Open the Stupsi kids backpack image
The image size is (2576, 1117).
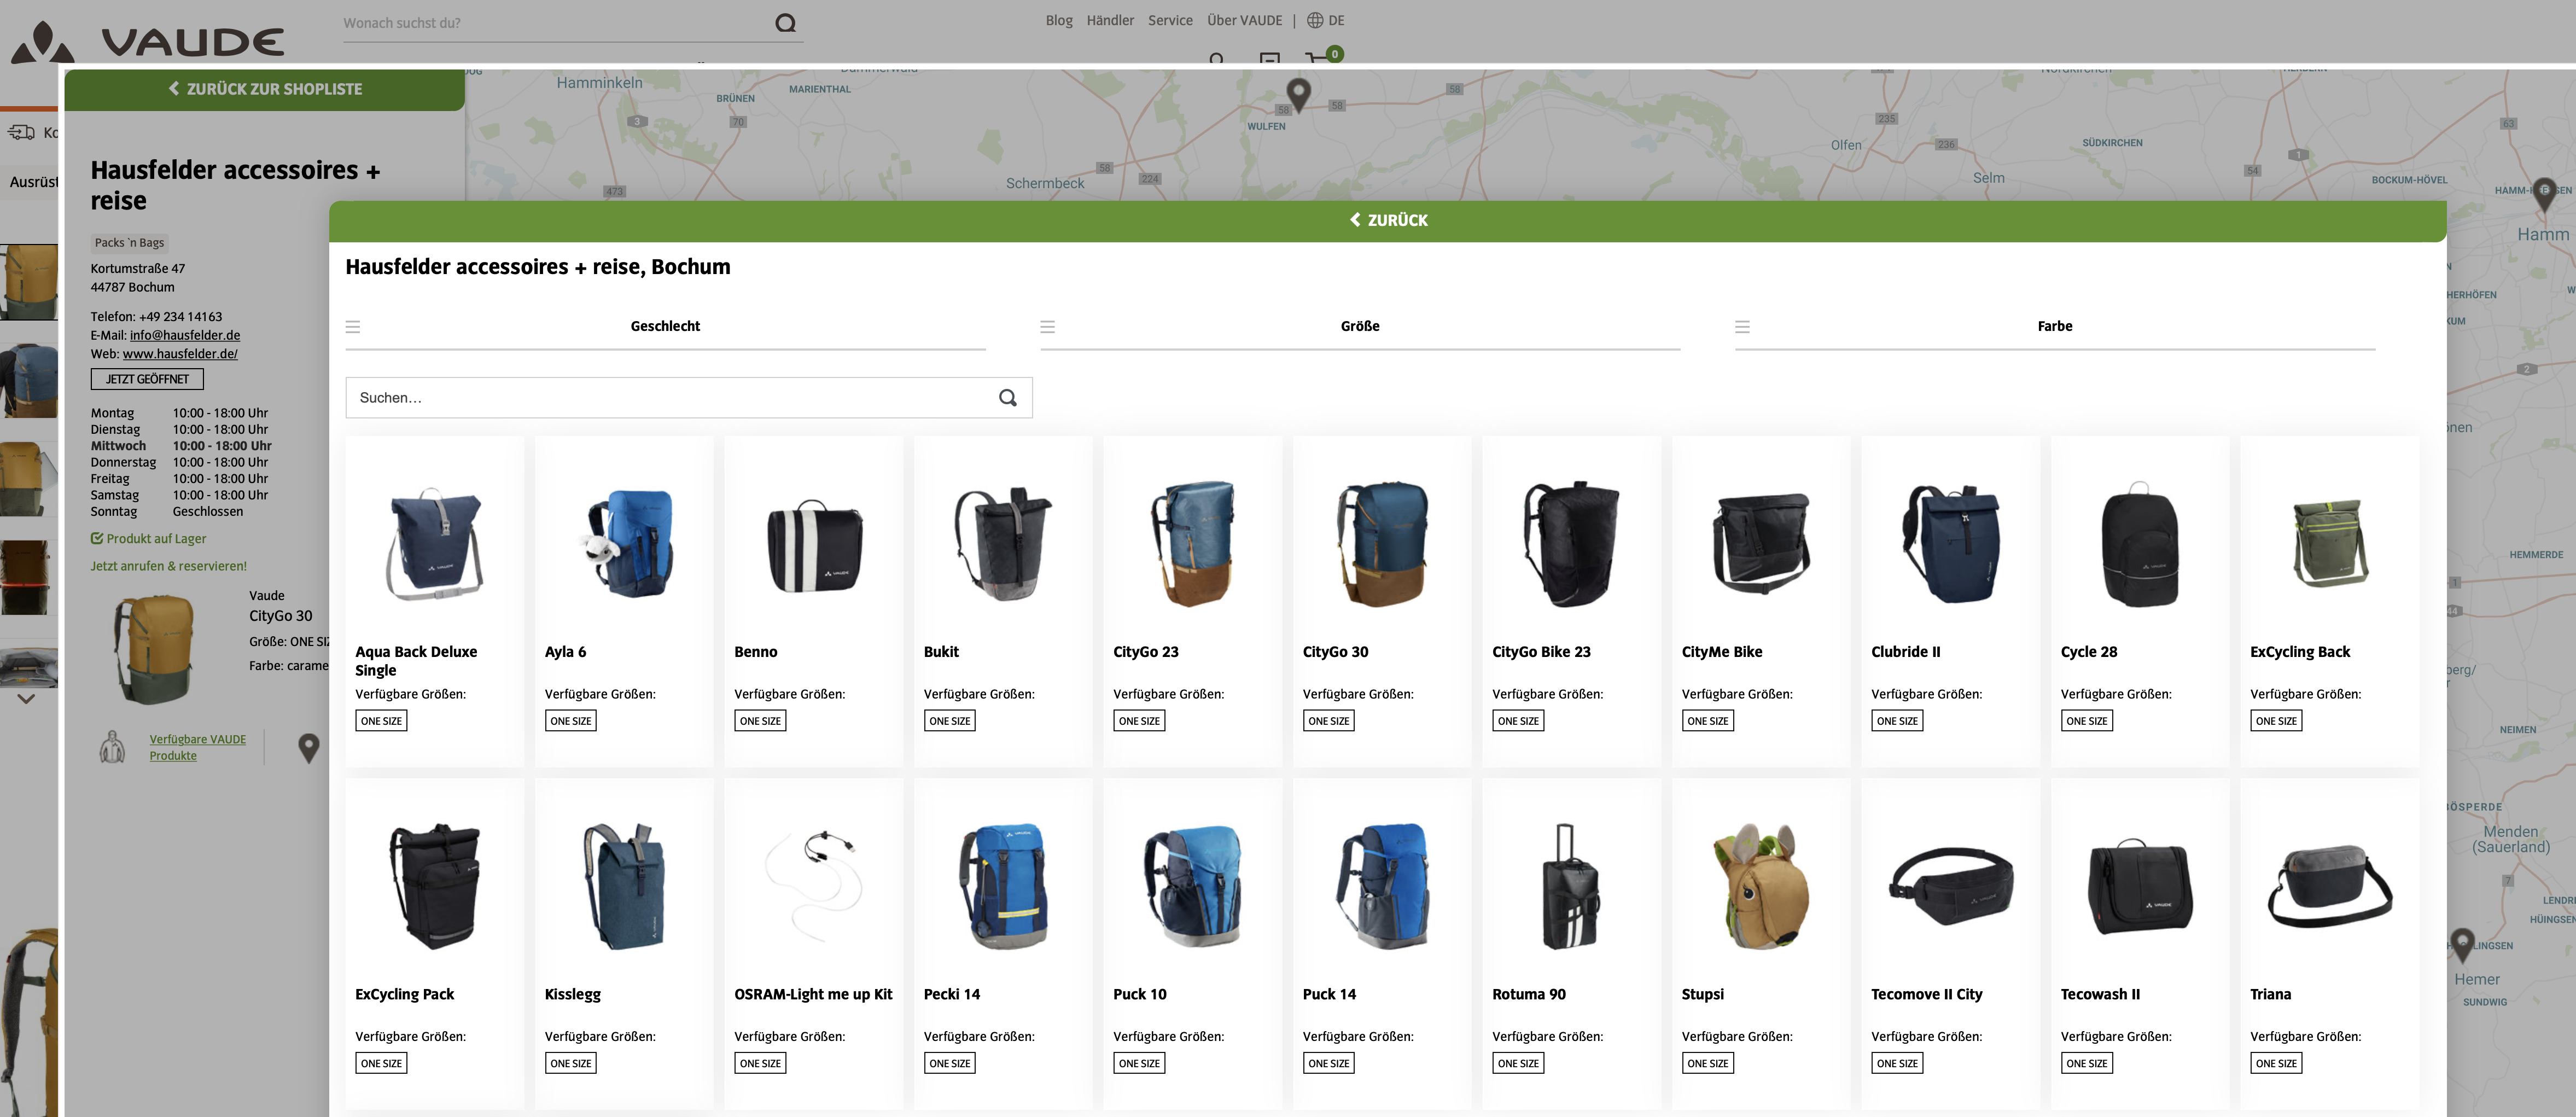[x=1761, y=886]
